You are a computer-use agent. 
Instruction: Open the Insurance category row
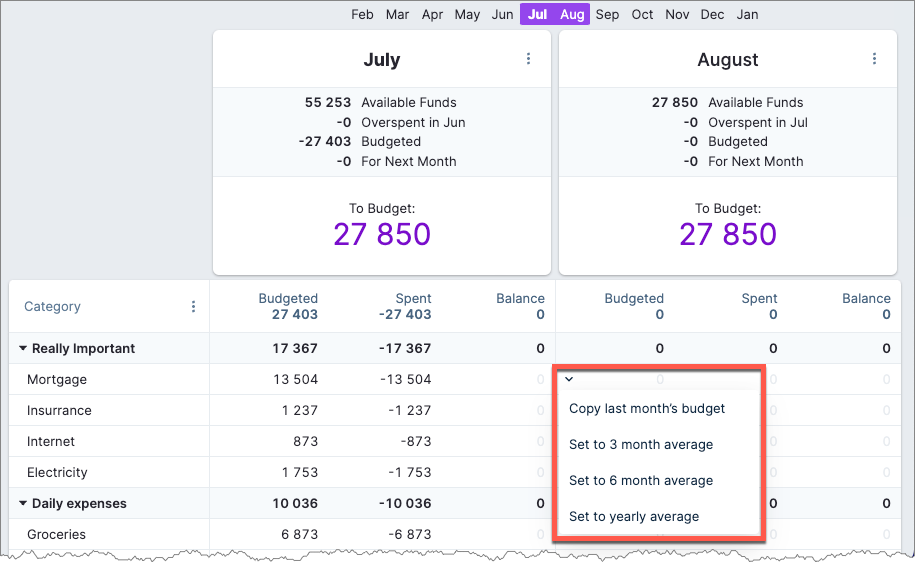59,411
